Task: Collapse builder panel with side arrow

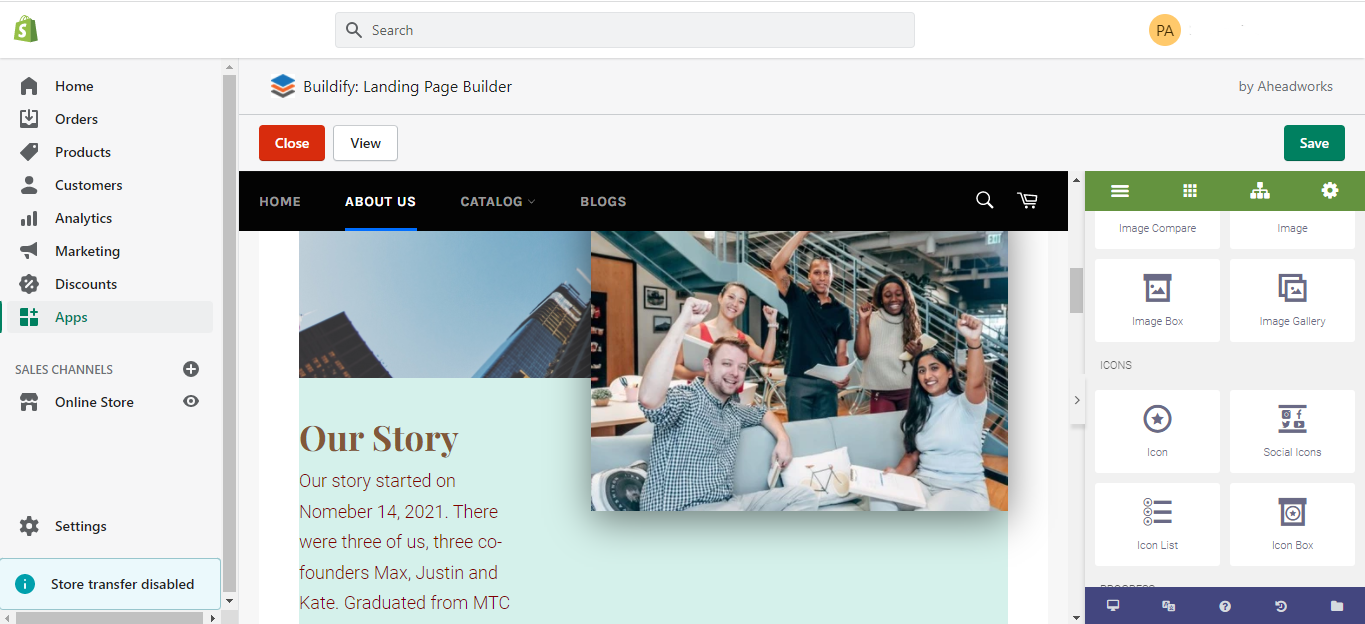Action: (x=1077, y=399)
